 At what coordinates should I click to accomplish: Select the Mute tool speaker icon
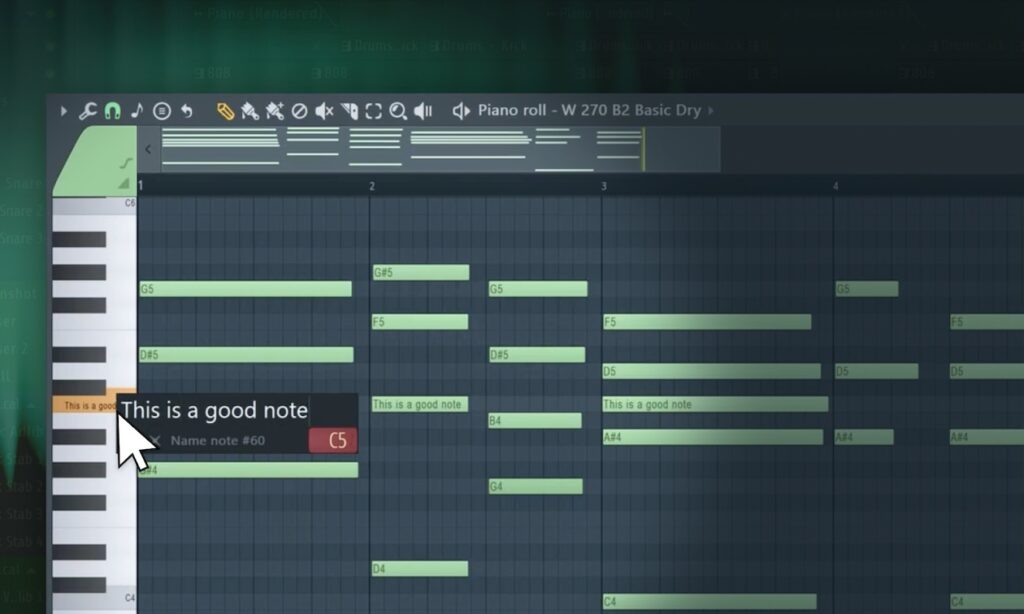tap(325, 111)
